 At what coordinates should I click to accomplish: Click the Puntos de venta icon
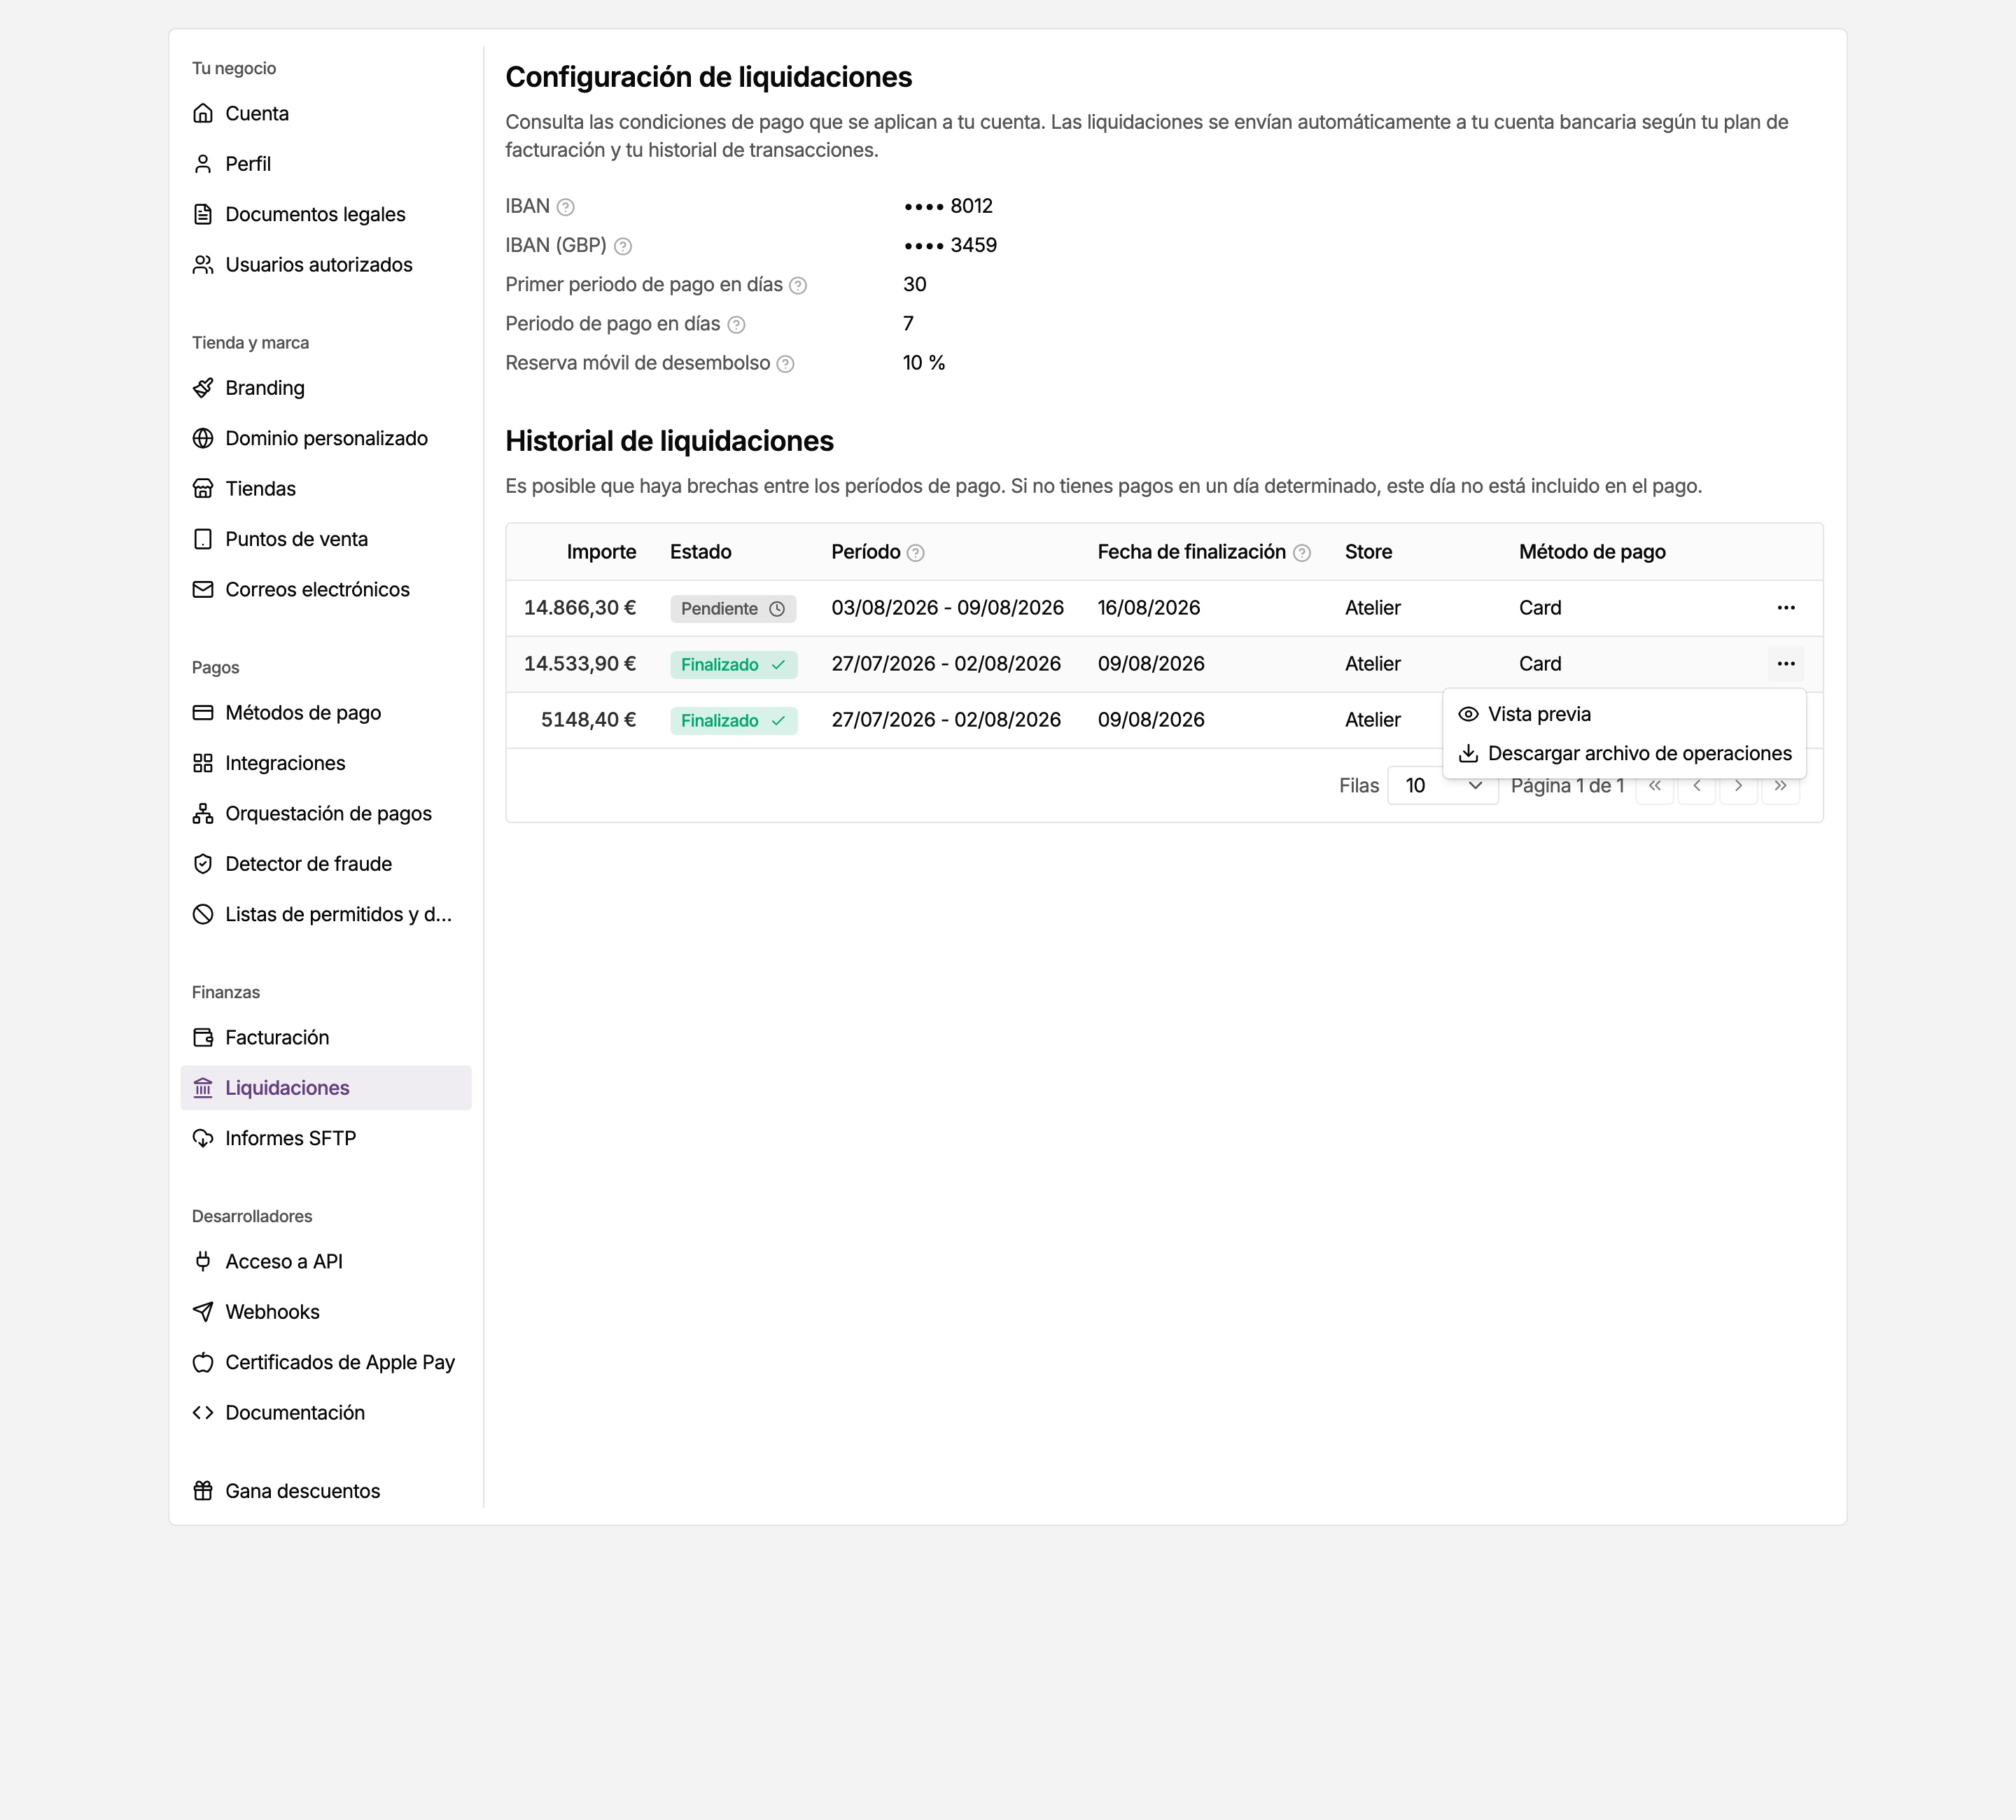(203, 539)
